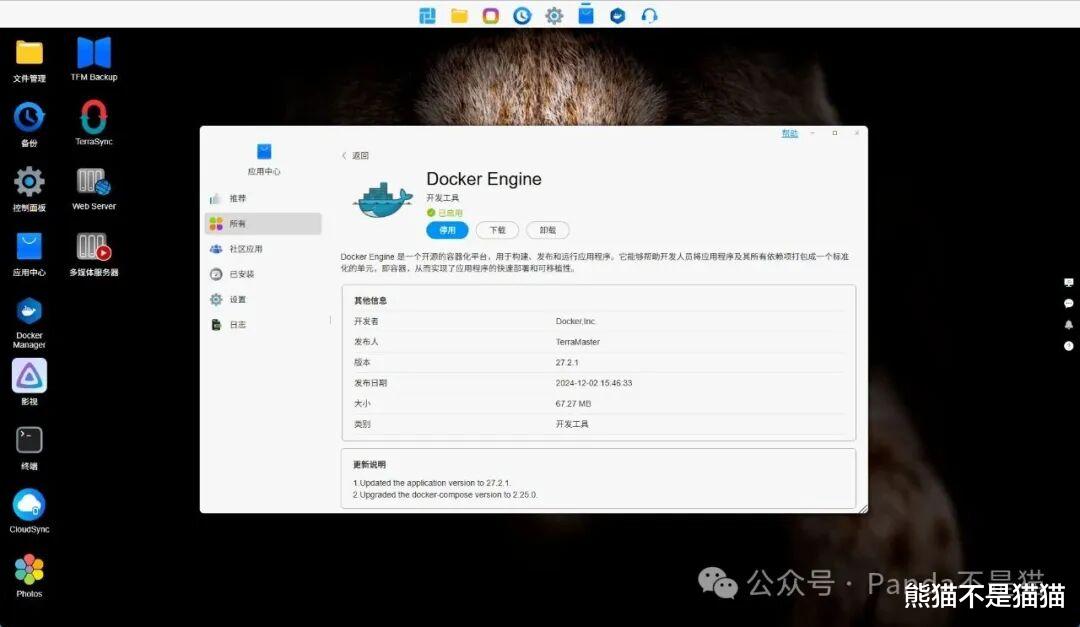
Task: Click the round pie icon on right edge
Action: point(1068,346)
